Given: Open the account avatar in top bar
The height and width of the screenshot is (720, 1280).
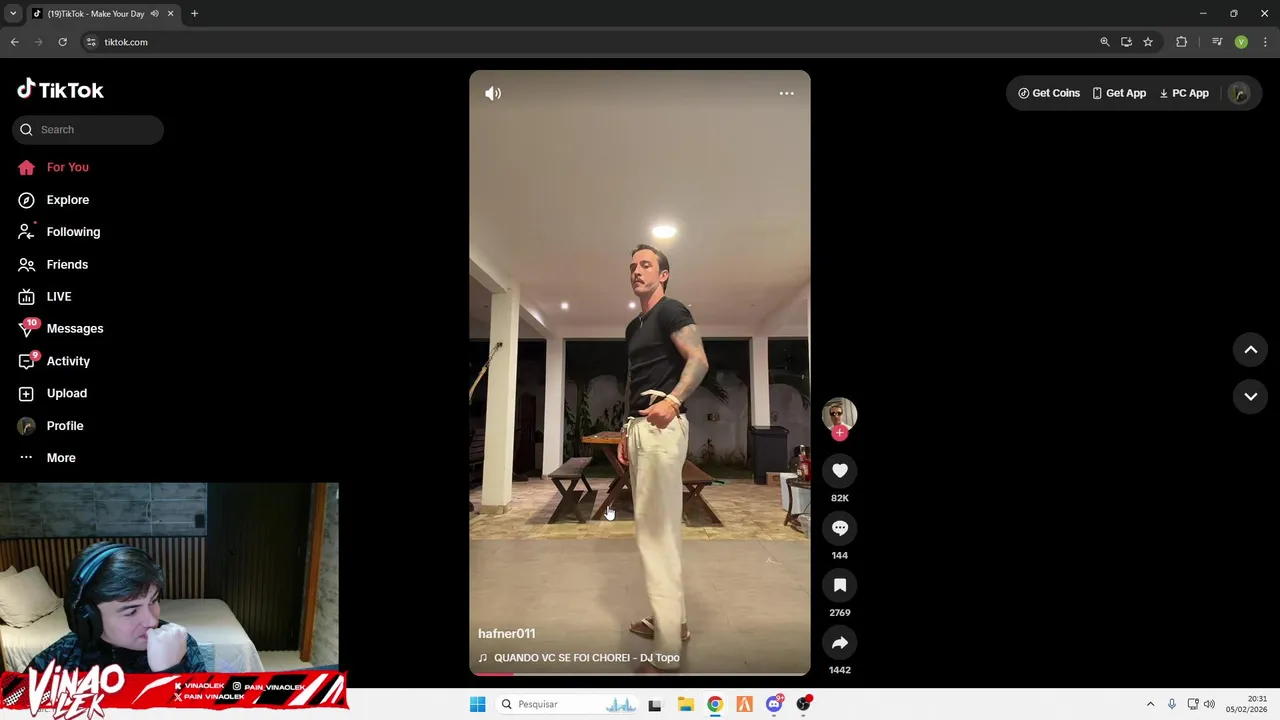Looking at the screenshot, I should click(1239, 93).
